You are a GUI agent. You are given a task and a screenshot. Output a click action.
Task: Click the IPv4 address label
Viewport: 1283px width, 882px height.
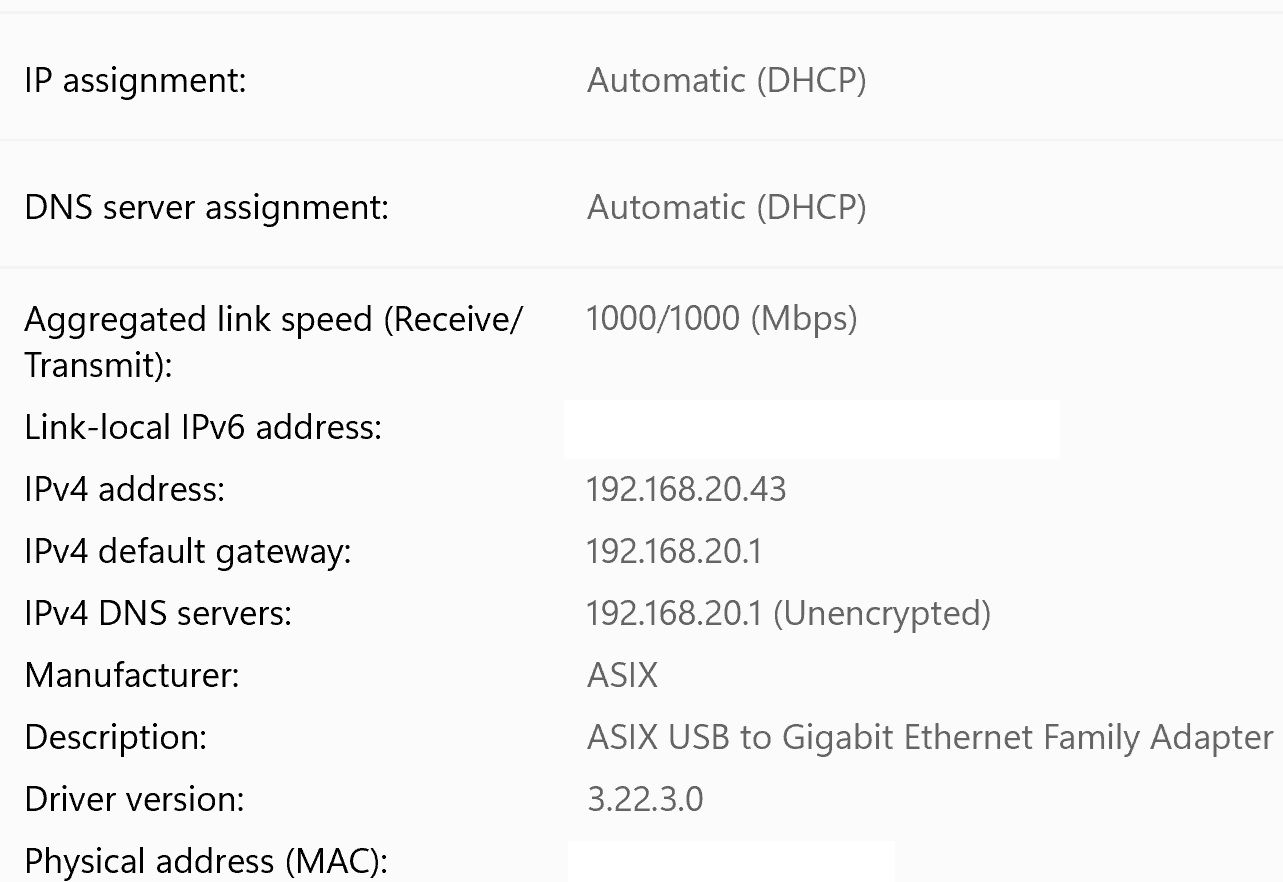(124, 490)
